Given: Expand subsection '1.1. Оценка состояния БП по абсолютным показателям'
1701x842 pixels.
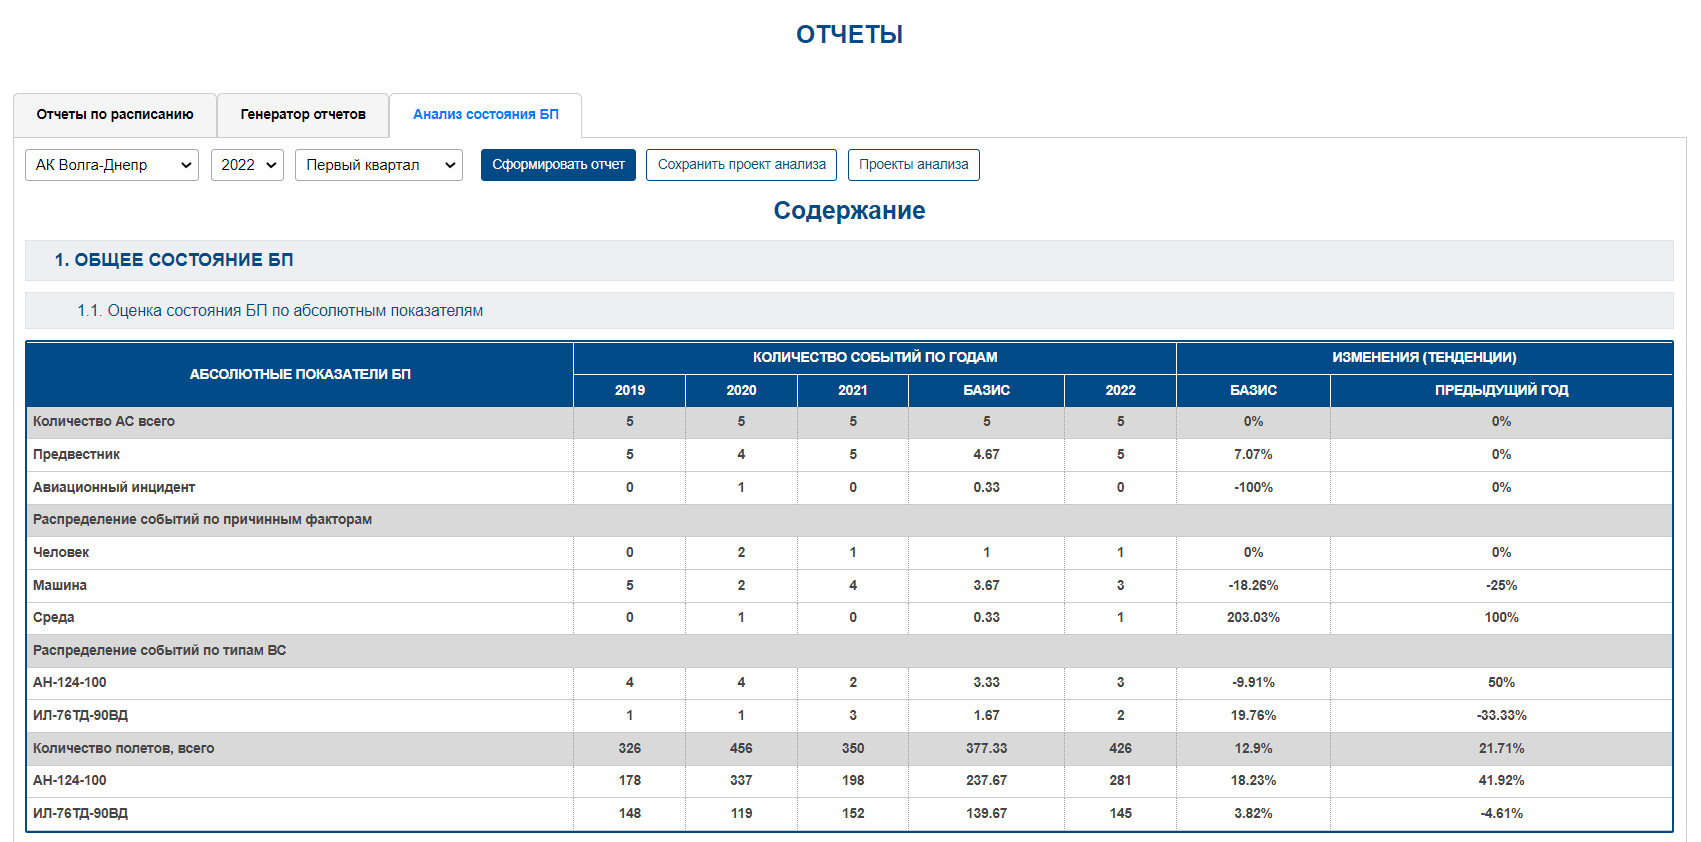Looking at the screenshot, I should tap(849, 311).
